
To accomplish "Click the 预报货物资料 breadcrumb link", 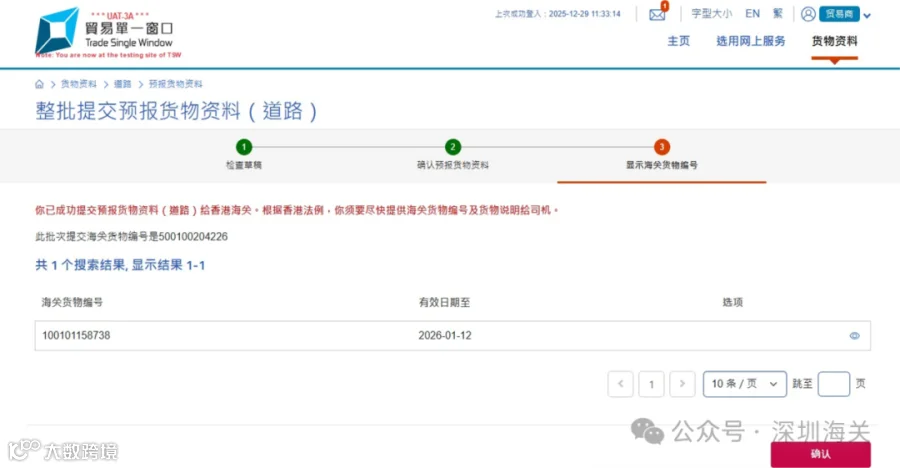I will point(176,84).
